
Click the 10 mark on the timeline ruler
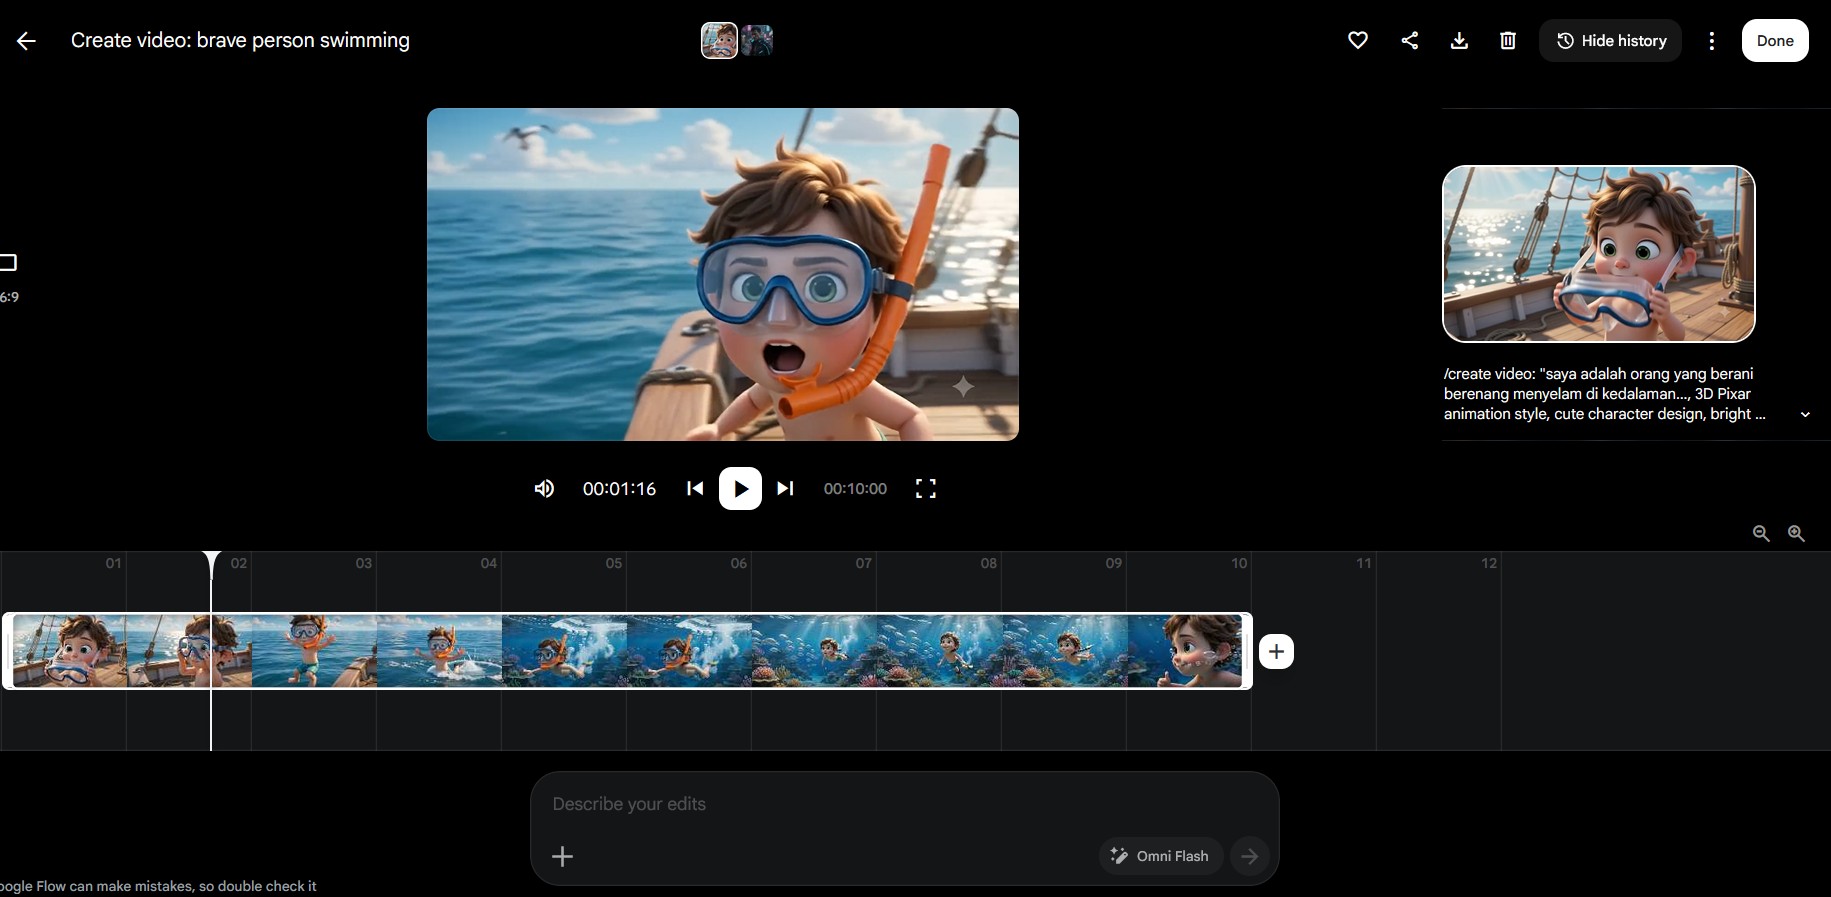coord(1239,563)
